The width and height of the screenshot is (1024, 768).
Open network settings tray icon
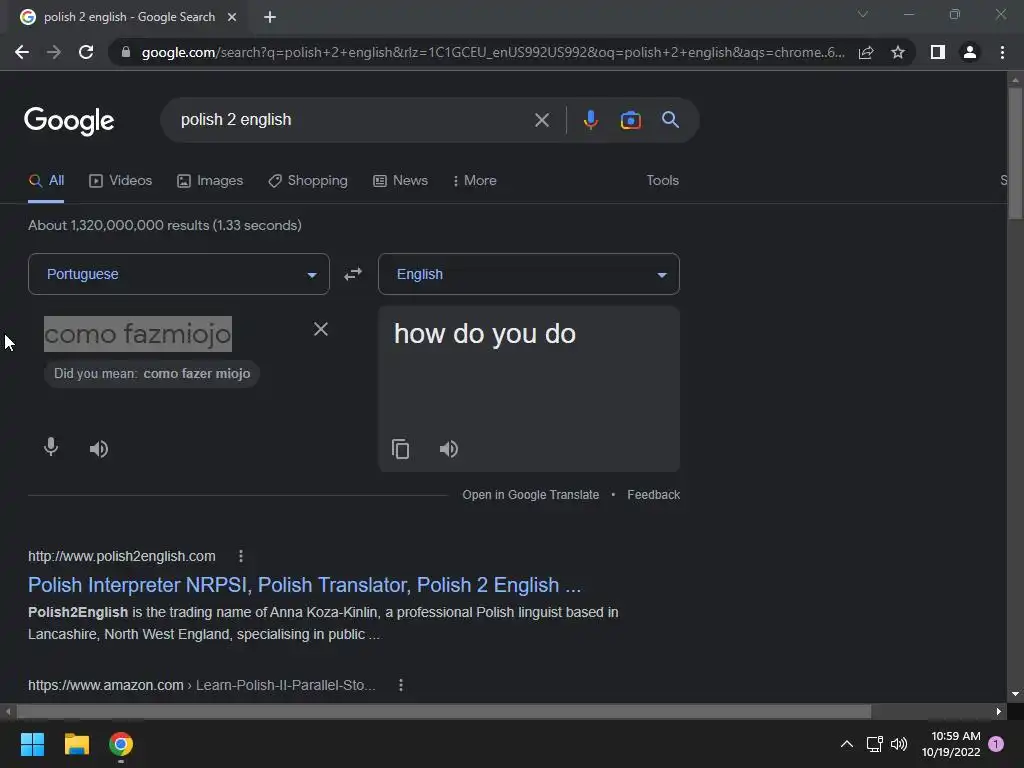click(x=874, y=744)
